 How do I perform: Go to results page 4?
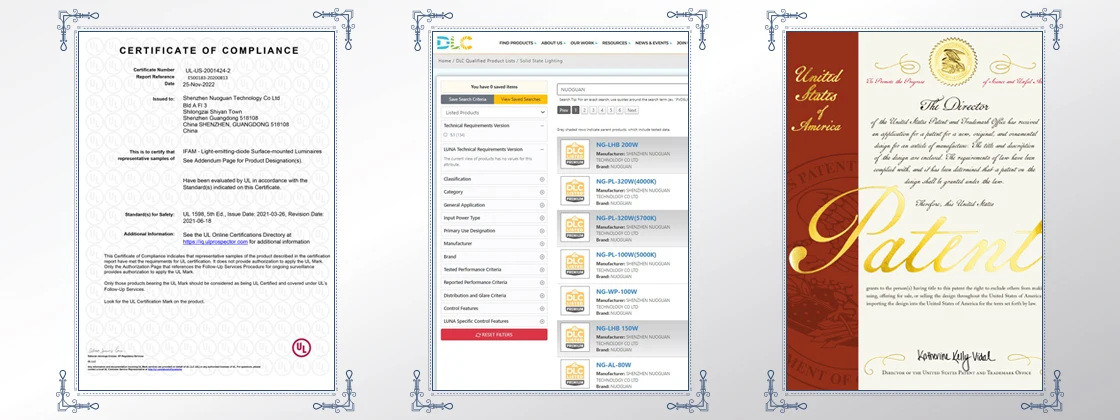(x=602, y=111)
